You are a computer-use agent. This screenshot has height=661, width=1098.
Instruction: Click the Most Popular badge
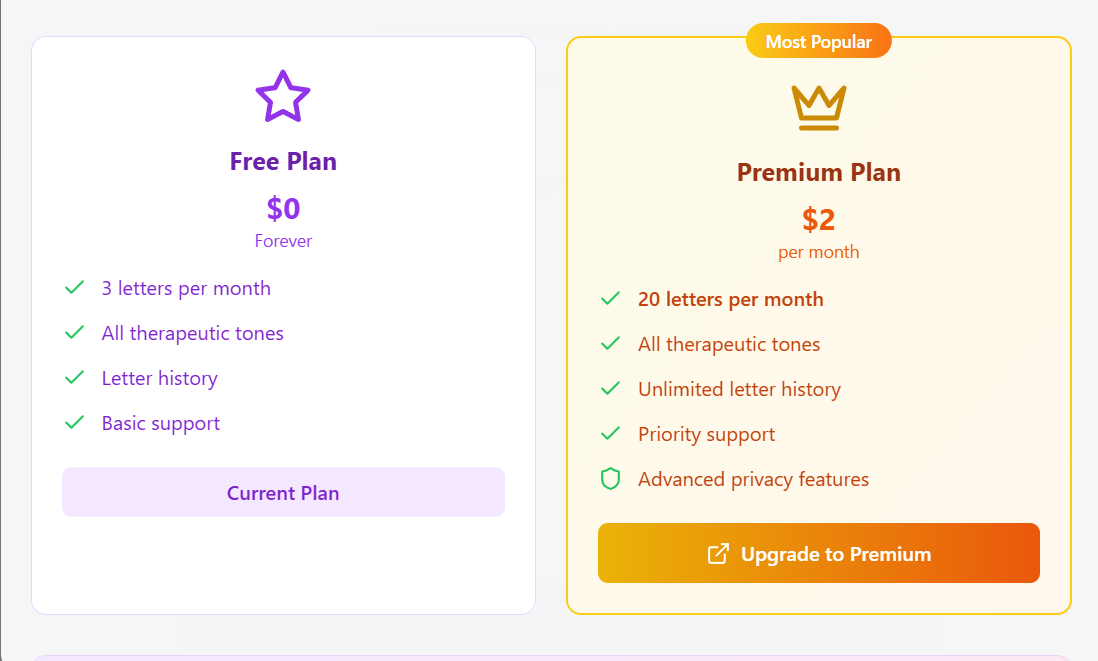tap(818, 42)
